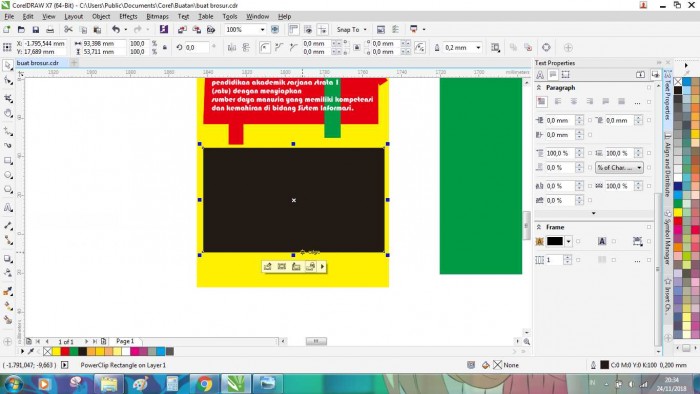Click the Save icon
The height and width of the screenshot is (394, 700).
[x=35, y=30]
